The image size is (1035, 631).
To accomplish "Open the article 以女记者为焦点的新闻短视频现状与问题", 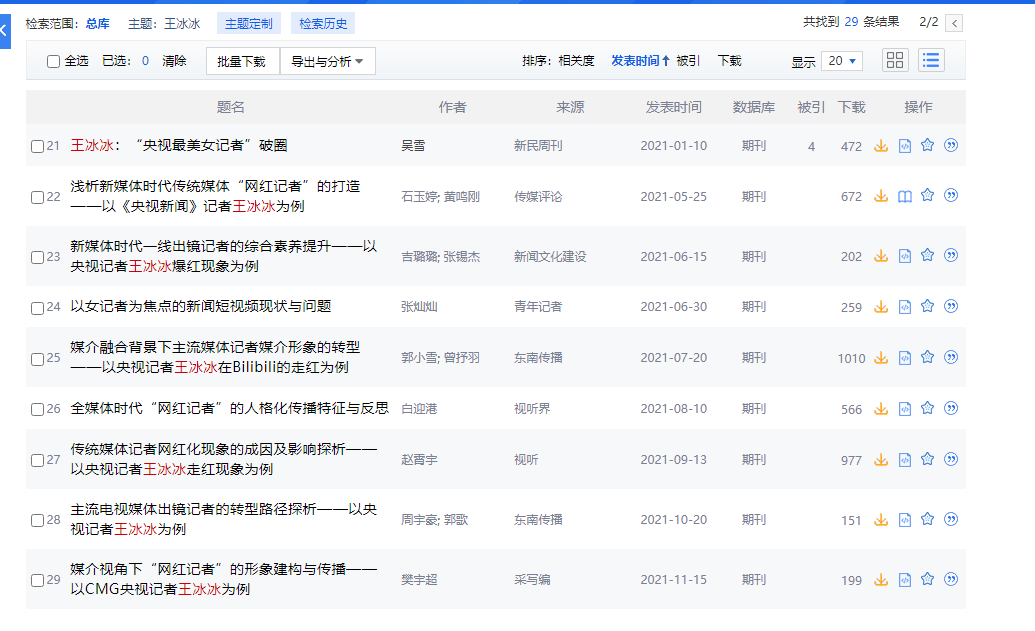I will (201, 306).
